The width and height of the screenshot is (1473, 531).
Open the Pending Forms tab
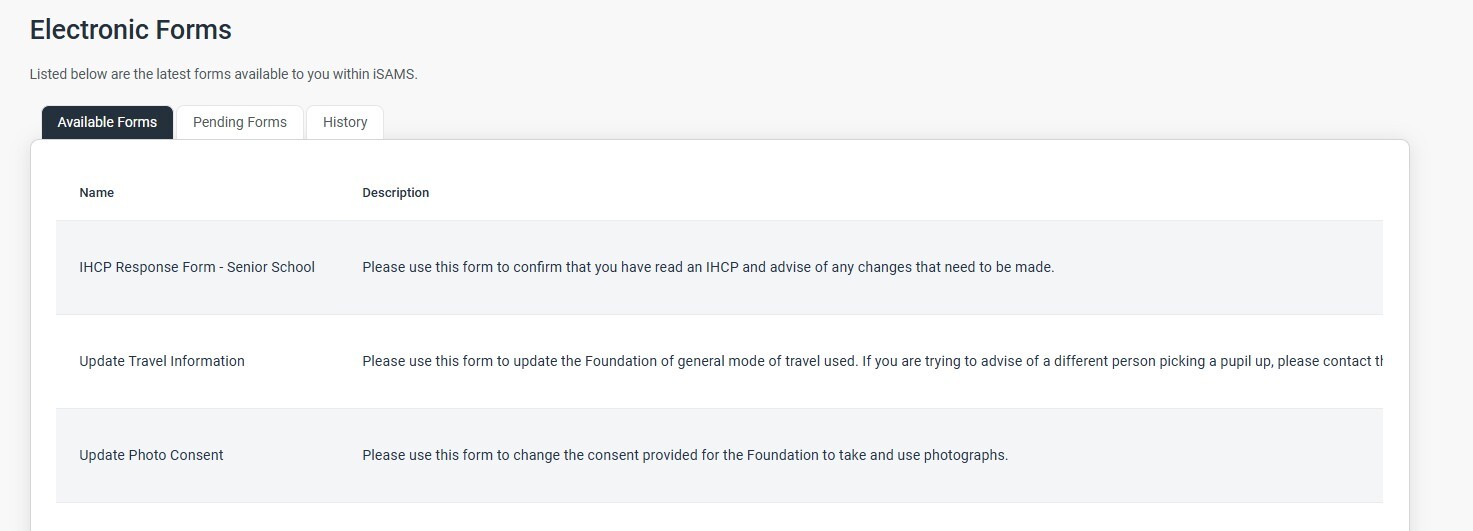(240, 122)
